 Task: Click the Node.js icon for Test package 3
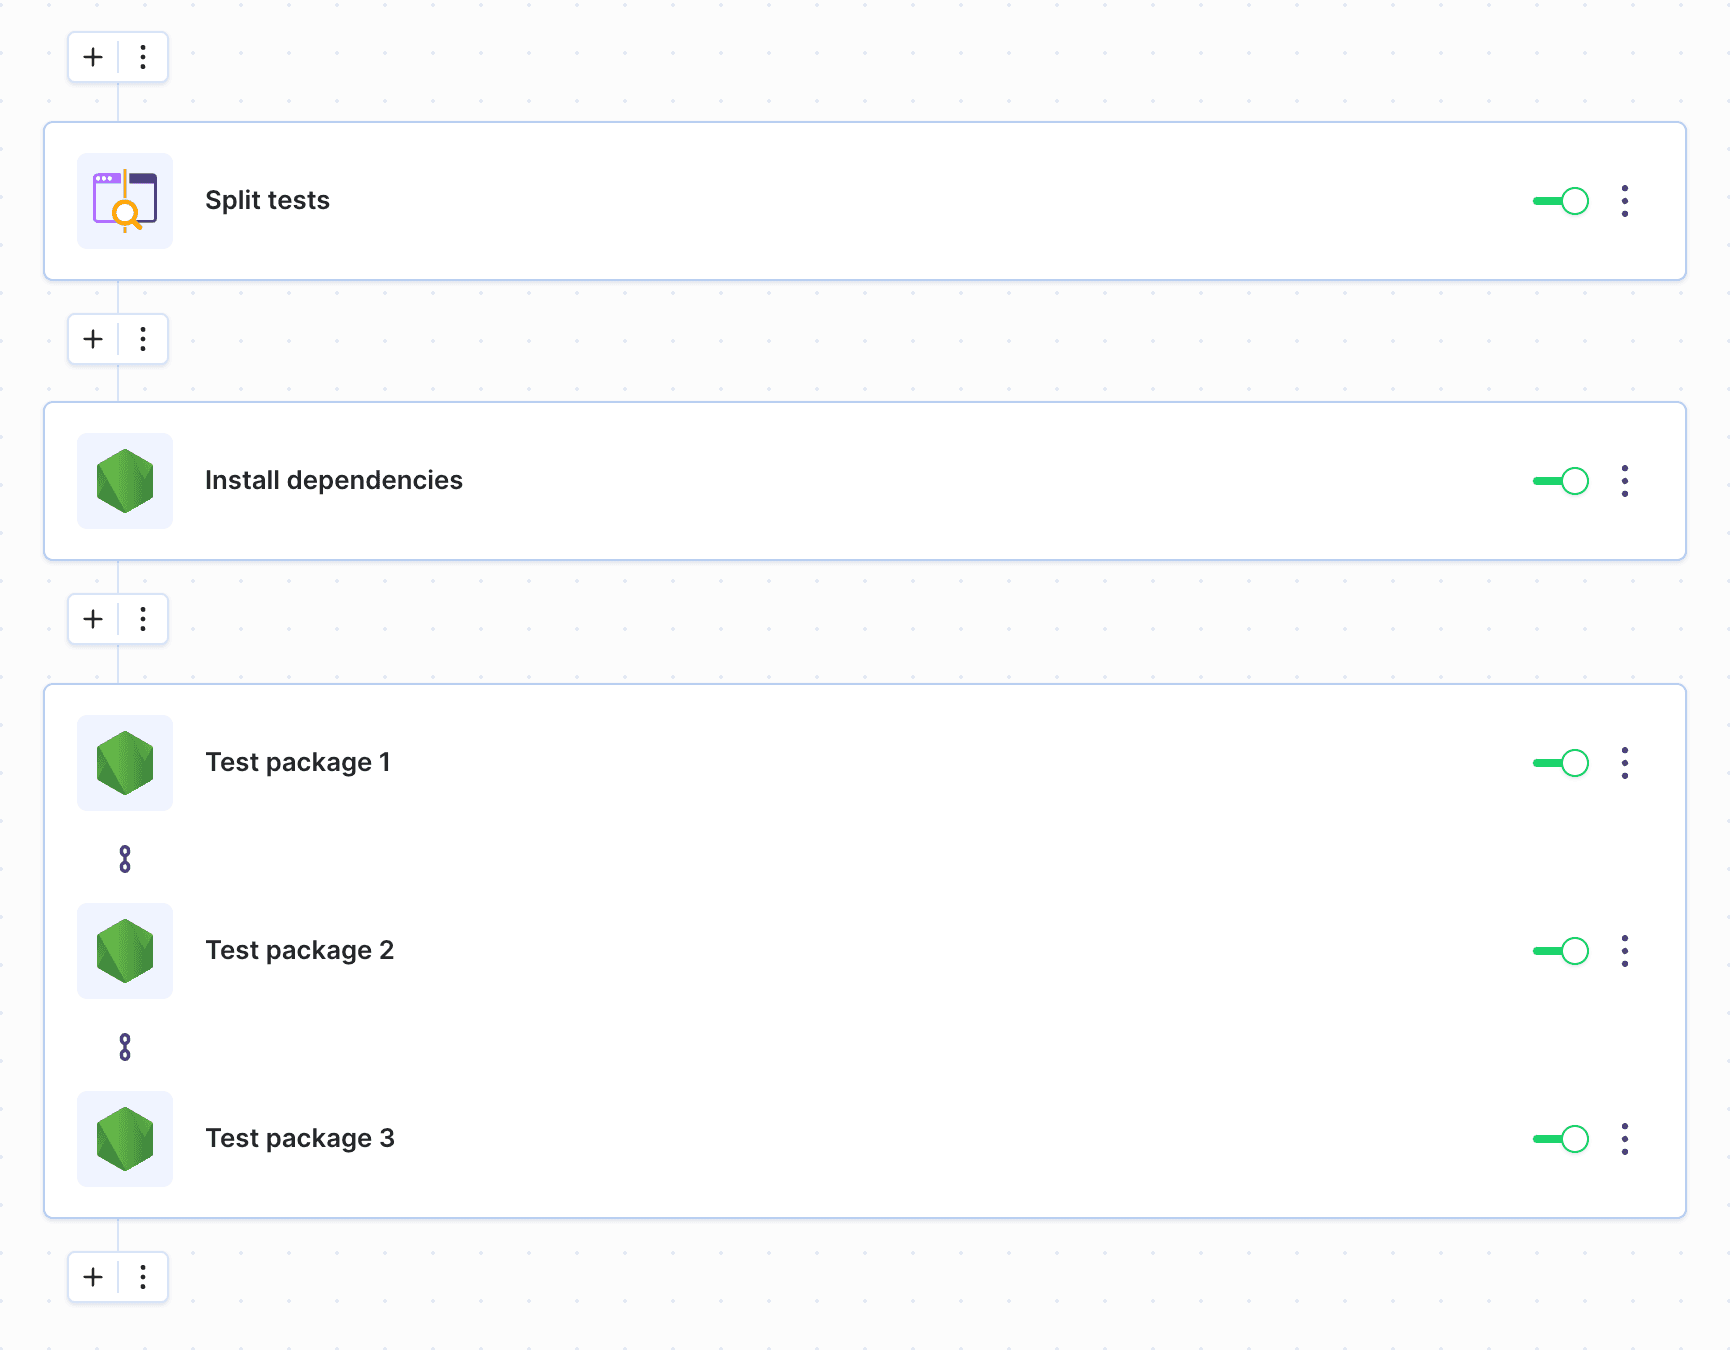pyautogui.click(x=124, y=1139)
